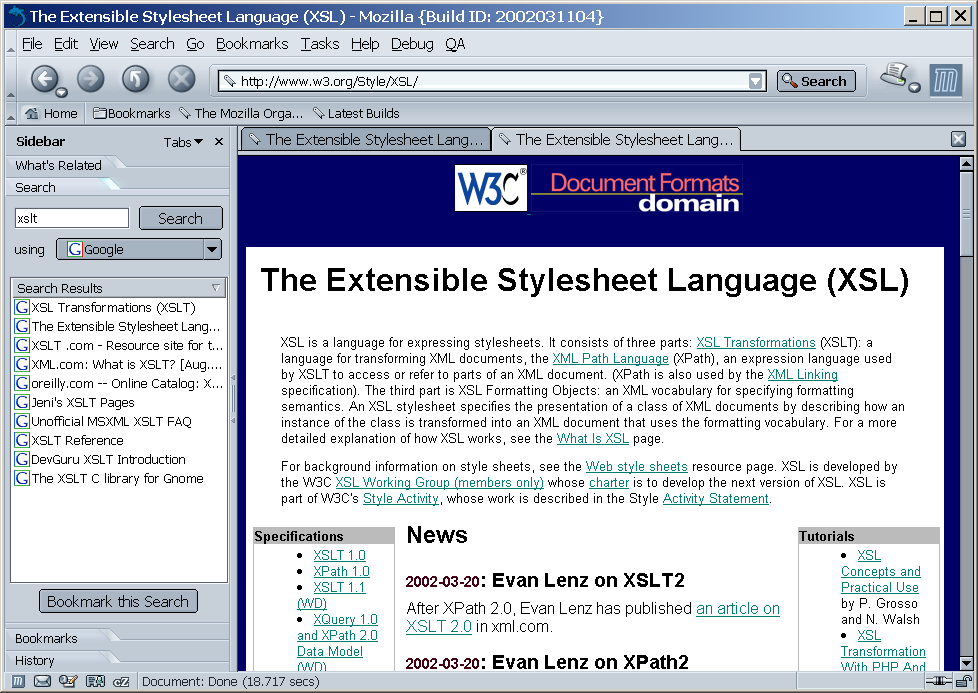Open the Tasks menu
Viewport: 978px width, 693px height.
pyautogui.click(x=320, y=44)
